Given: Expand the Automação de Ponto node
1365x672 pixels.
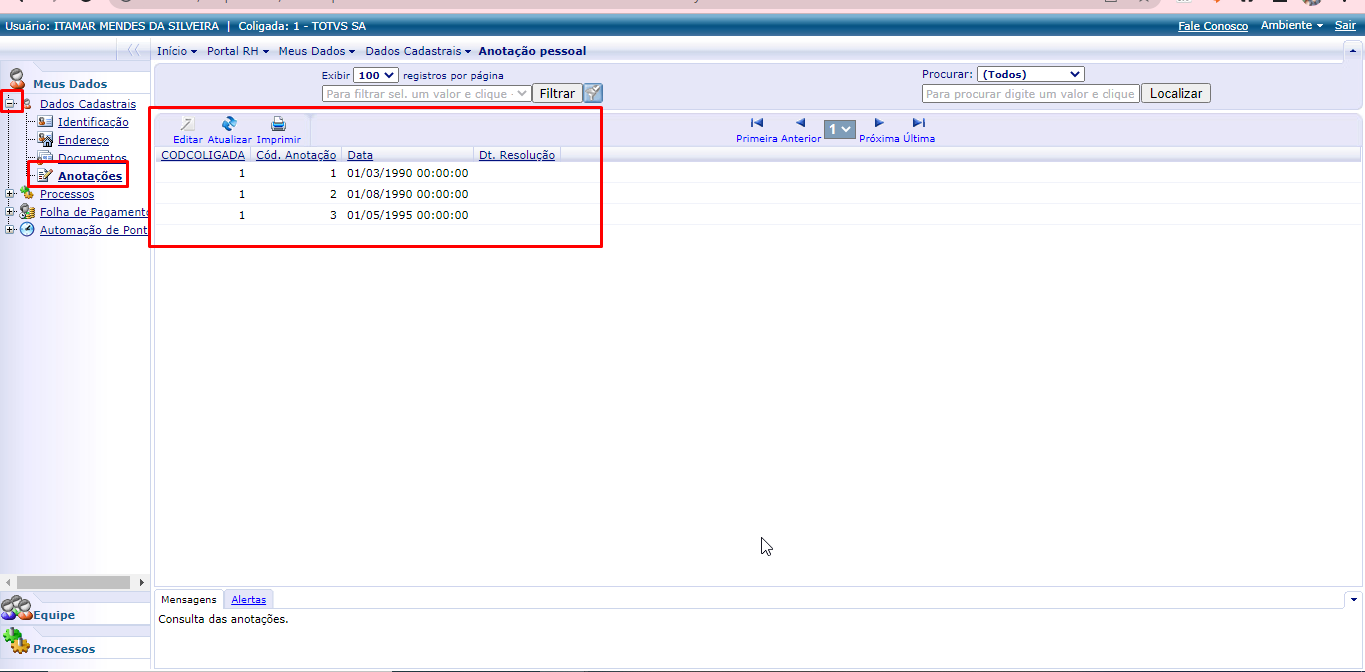Looking at the screenshot, I should (10, 230).
